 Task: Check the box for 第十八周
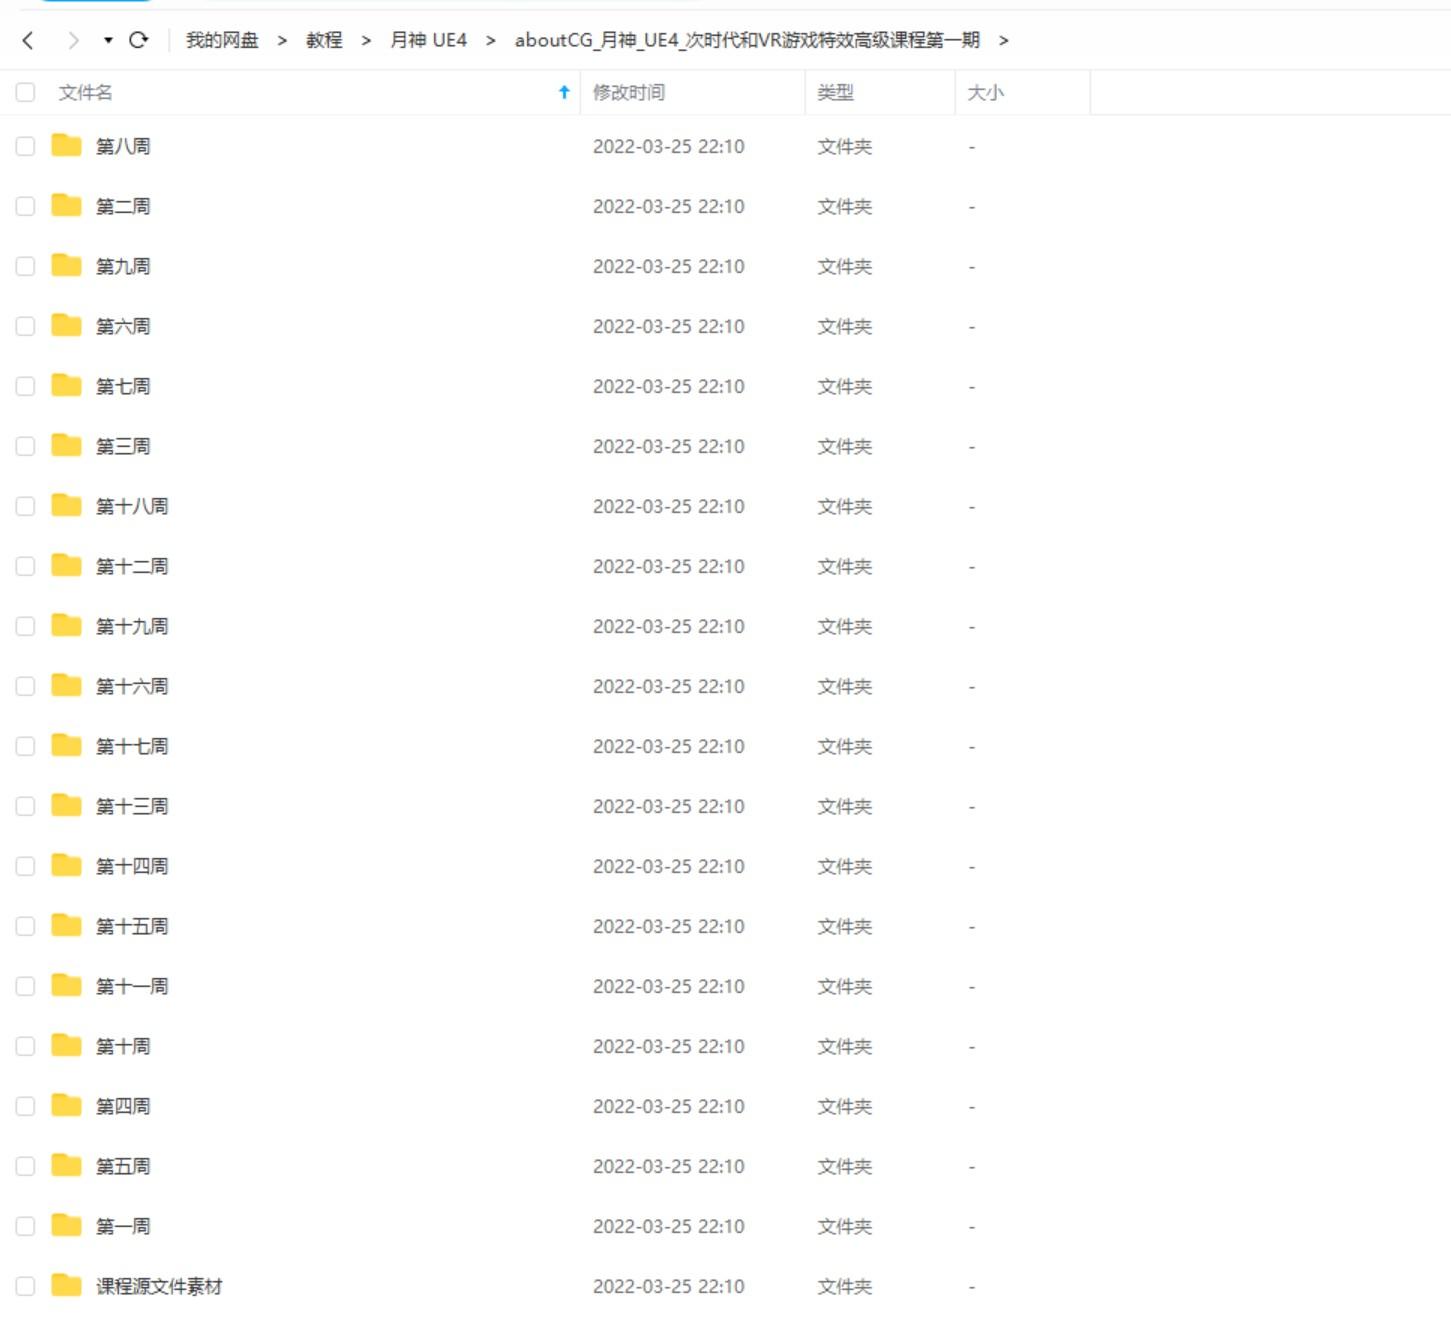click(26, 506)
